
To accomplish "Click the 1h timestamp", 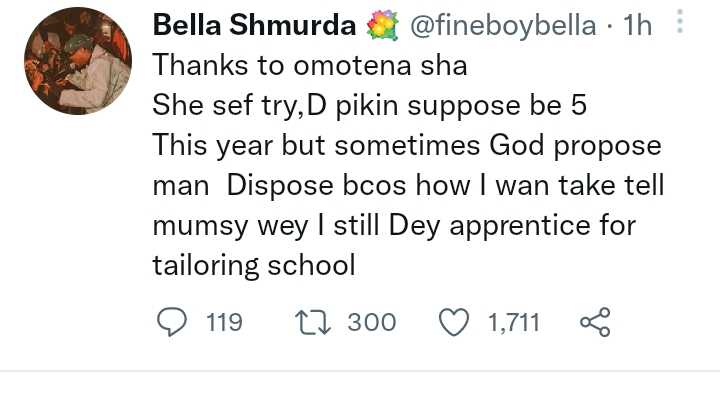I will (x=637, y=28).
